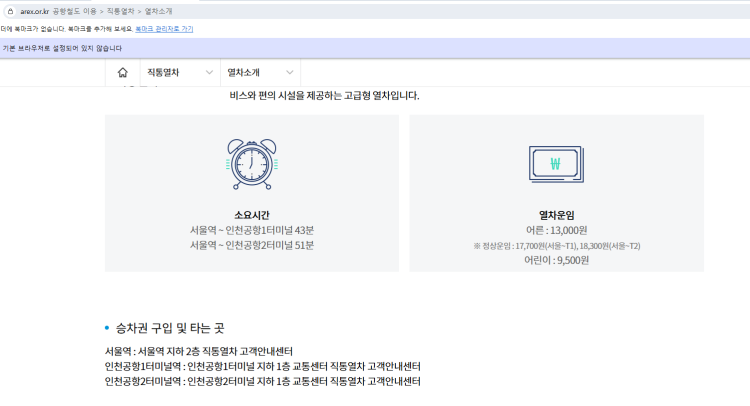Click the 인천공항2터미널역 교통센터 line
This screenshot has width=750, height=406.
pyautogui.click(x=263, y=381)
